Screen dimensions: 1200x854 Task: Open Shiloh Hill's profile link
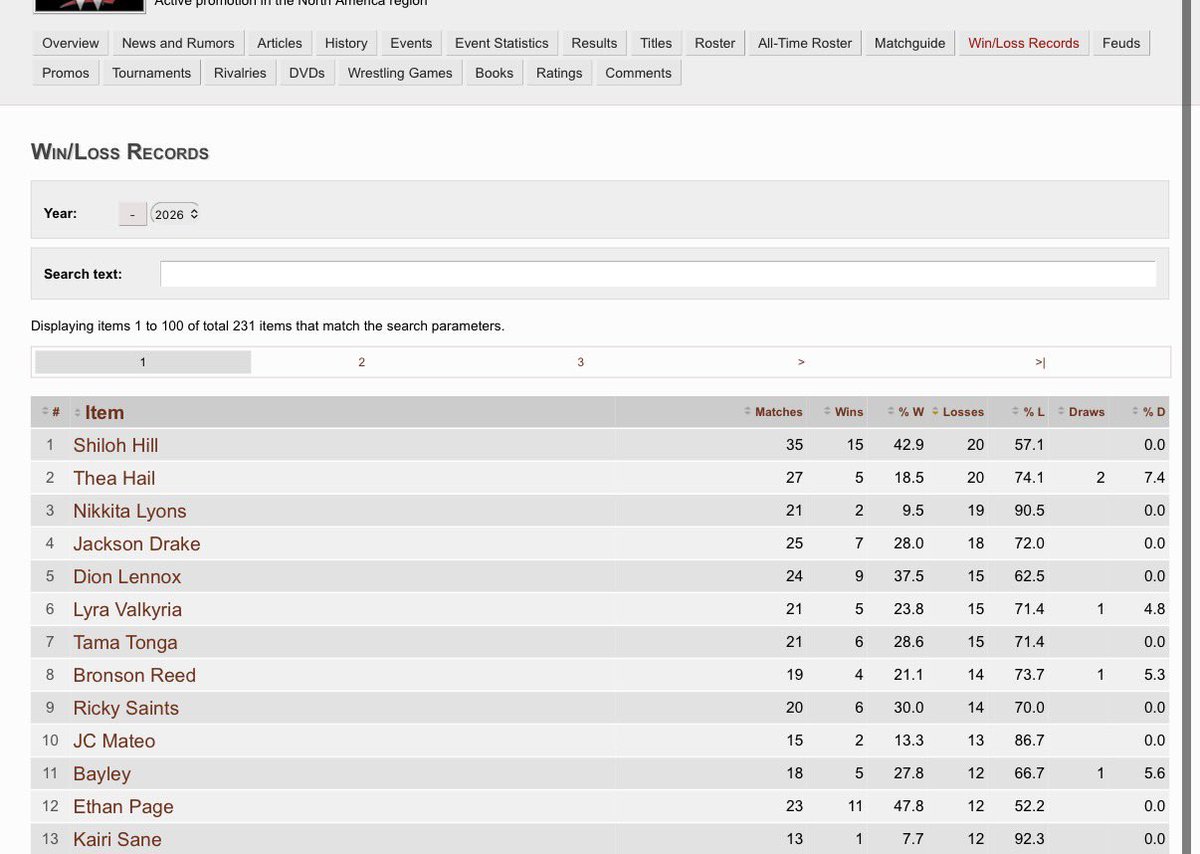pyautogui.click(x=115, y=445)
